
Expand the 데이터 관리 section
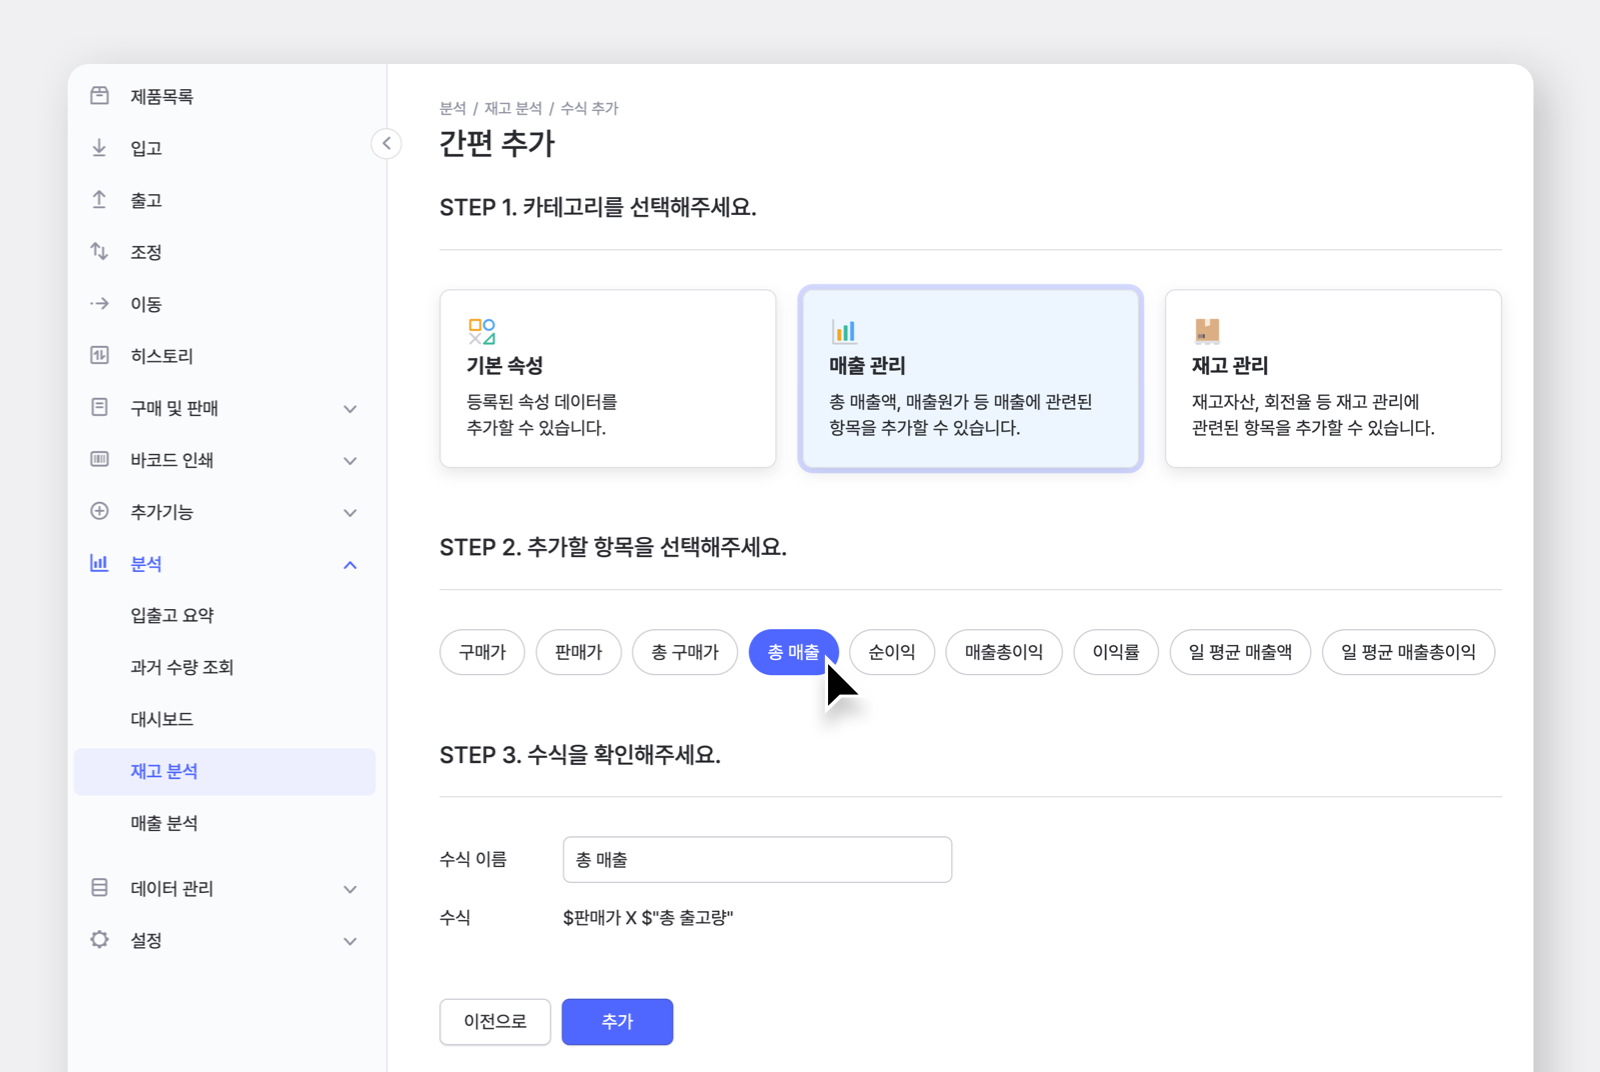tap(350, 888)
